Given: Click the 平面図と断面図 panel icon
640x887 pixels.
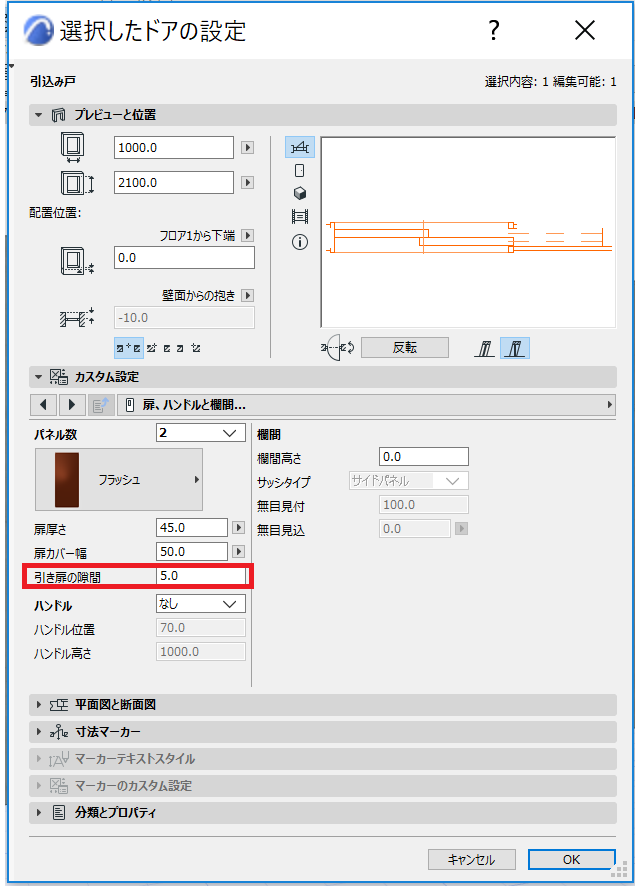Looking at the screenshot, I should coord(59,705).
